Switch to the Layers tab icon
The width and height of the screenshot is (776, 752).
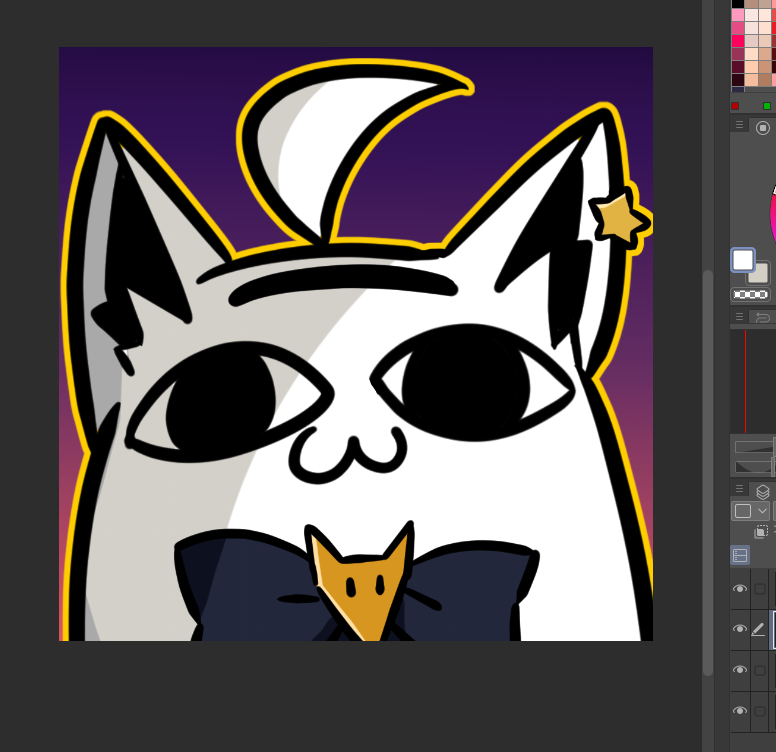(x=763, y=491)
